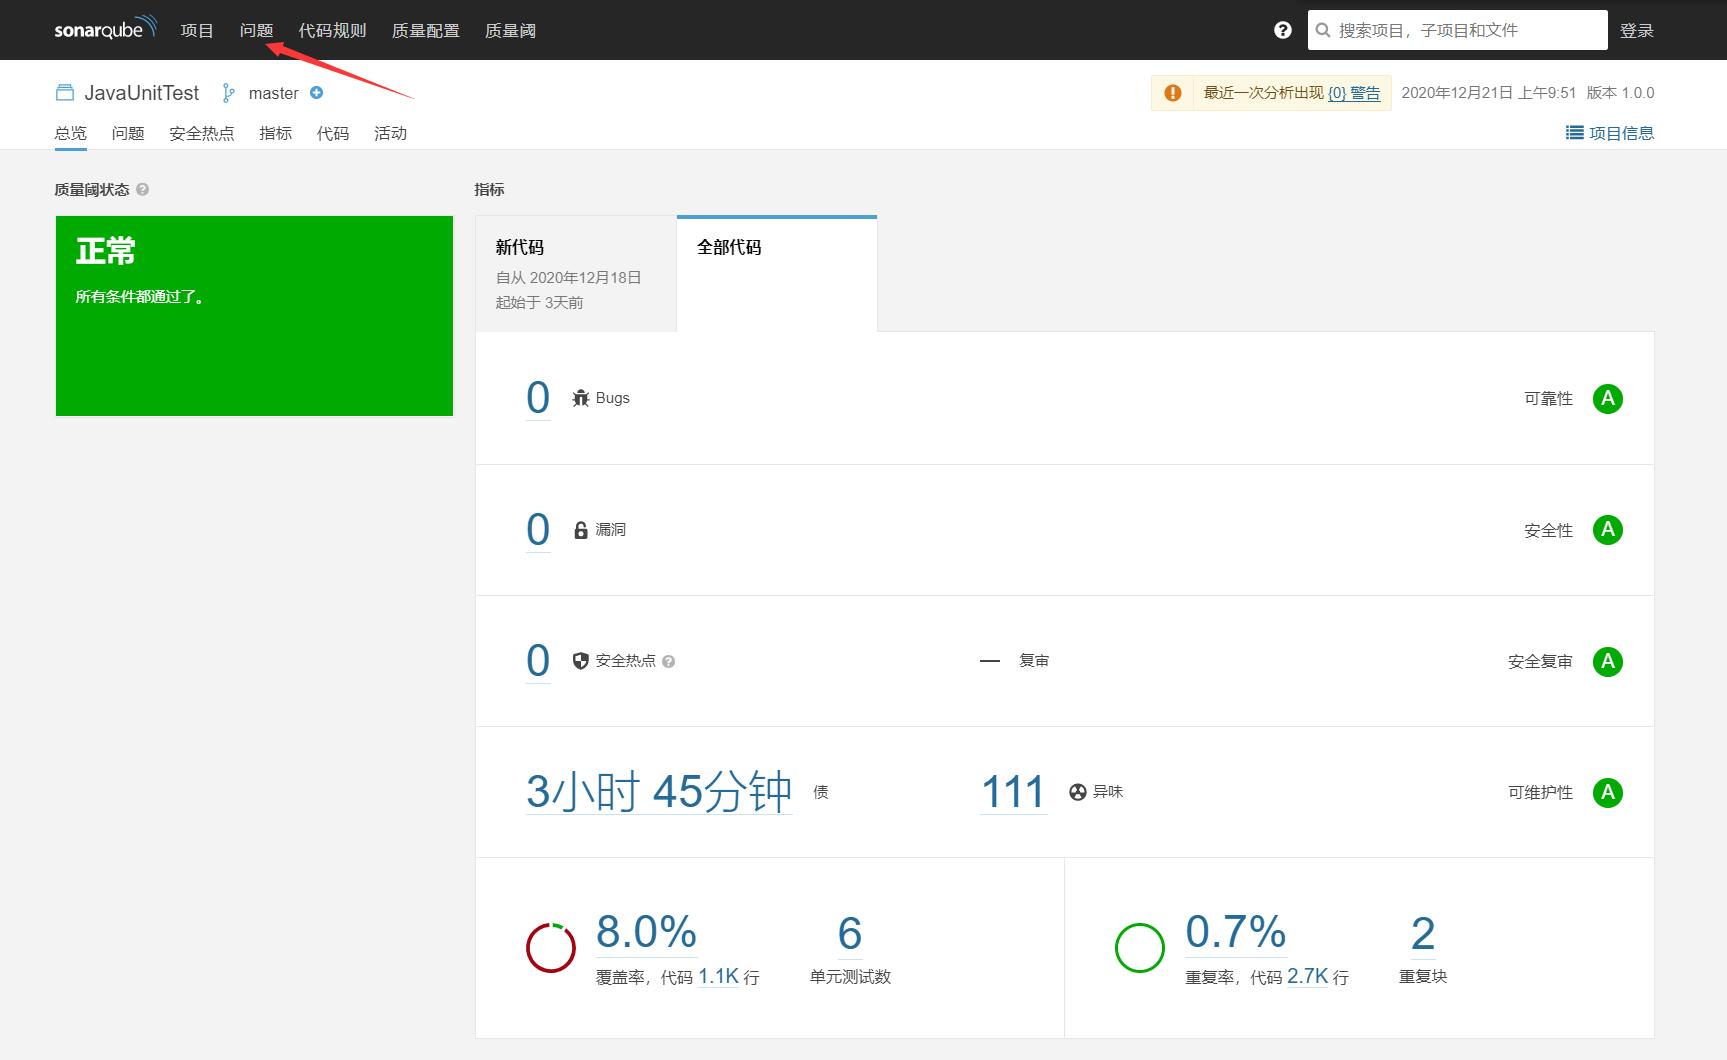Select the 活动 project tab
Screen dimensions: 1727x1060
[391, 133]
